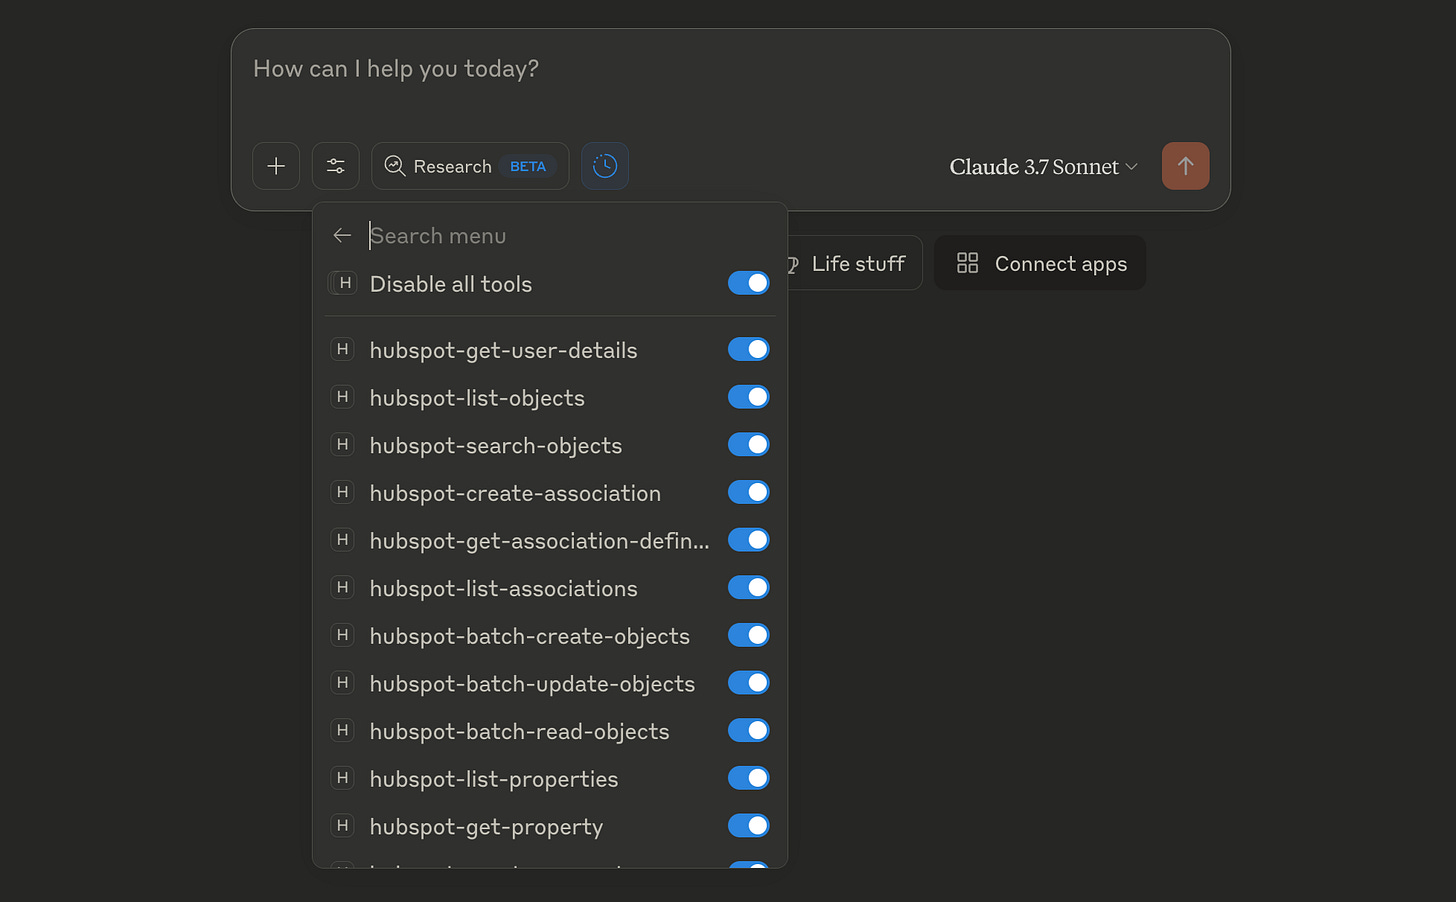Open the Claude 3.7 Sonnet model dropdown
1456x902 pixels.
click(x=1043, y=167)
